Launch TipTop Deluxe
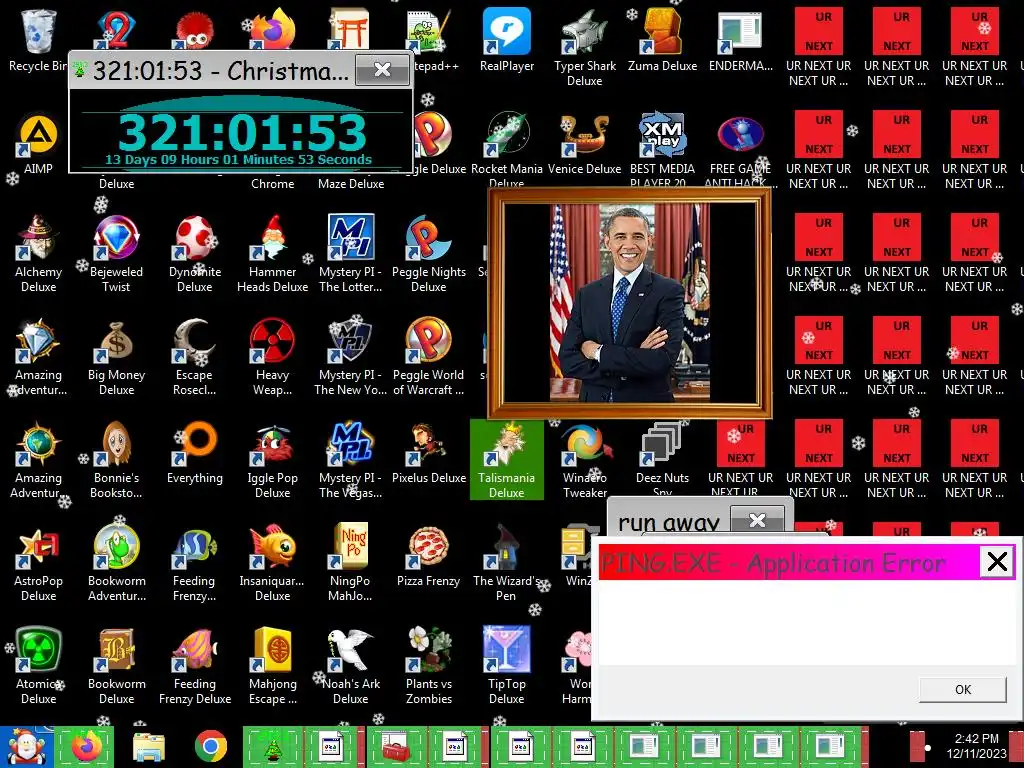 tap(507, 665)
